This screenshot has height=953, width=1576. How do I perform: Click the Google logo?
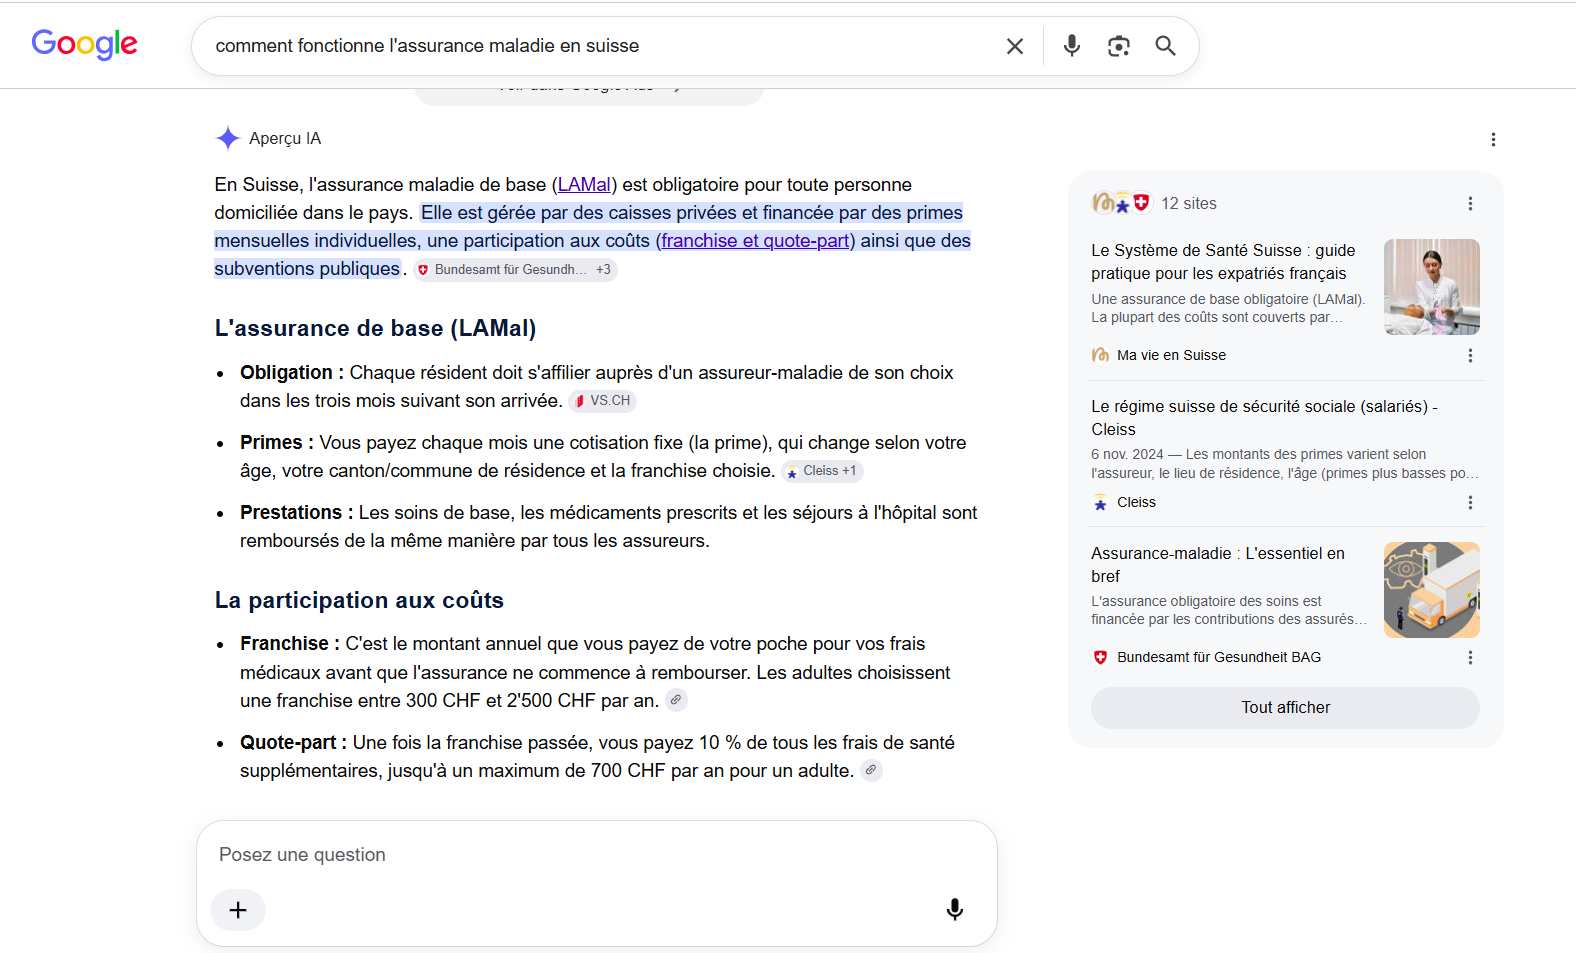[84, 44]
